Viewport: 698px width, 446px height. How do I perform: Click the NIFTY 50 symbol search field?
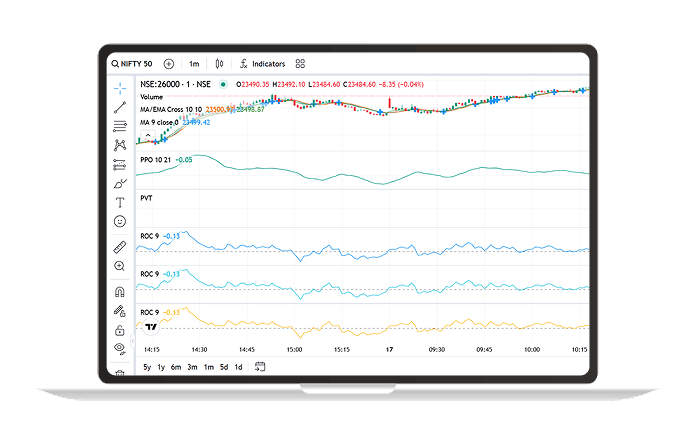click(x=132, y=64)
